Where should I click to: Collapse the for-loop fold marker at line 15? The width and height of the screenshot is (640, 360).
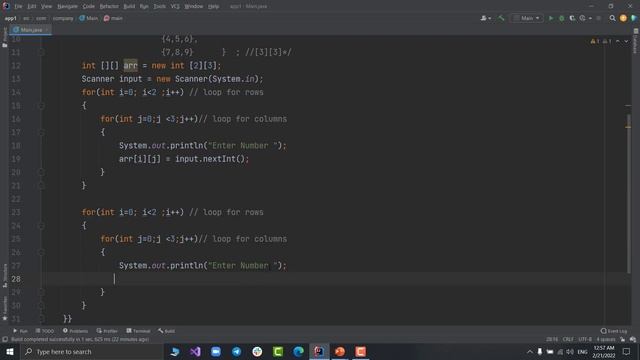[41, 106]
